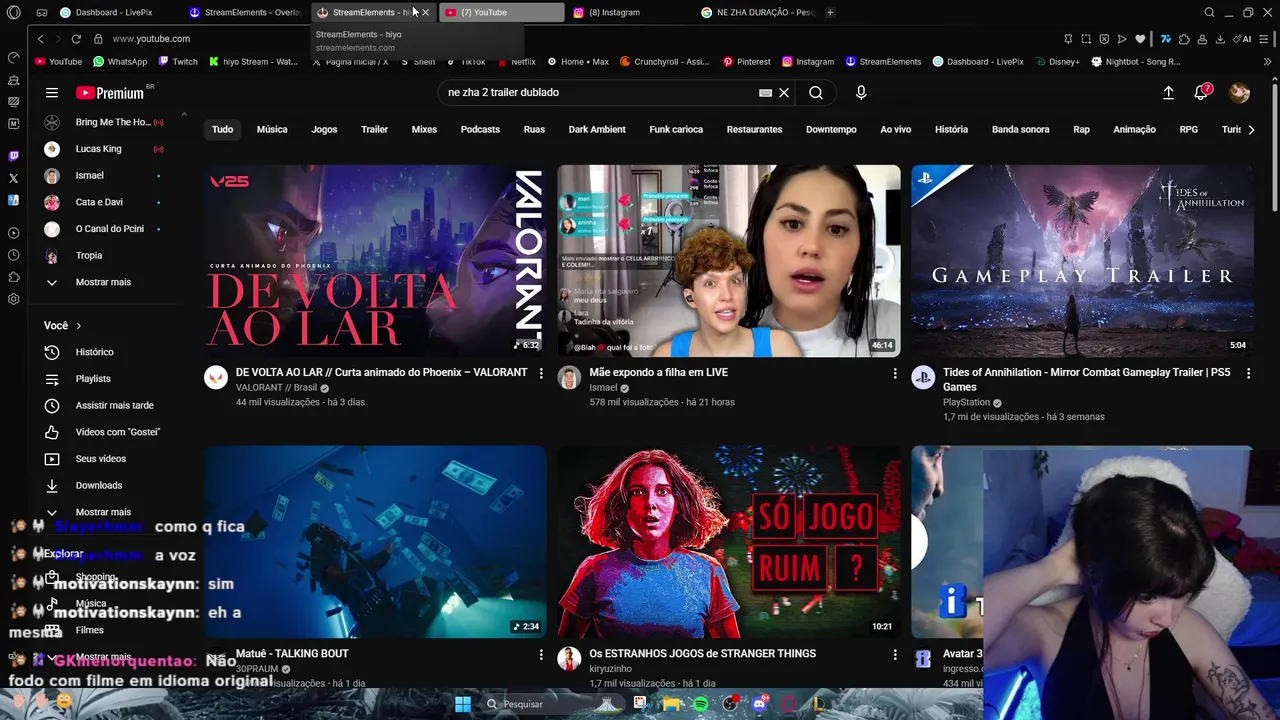Click the browser downloads icon
This screenshot has height=720, width=1280.
[1220, 39]
